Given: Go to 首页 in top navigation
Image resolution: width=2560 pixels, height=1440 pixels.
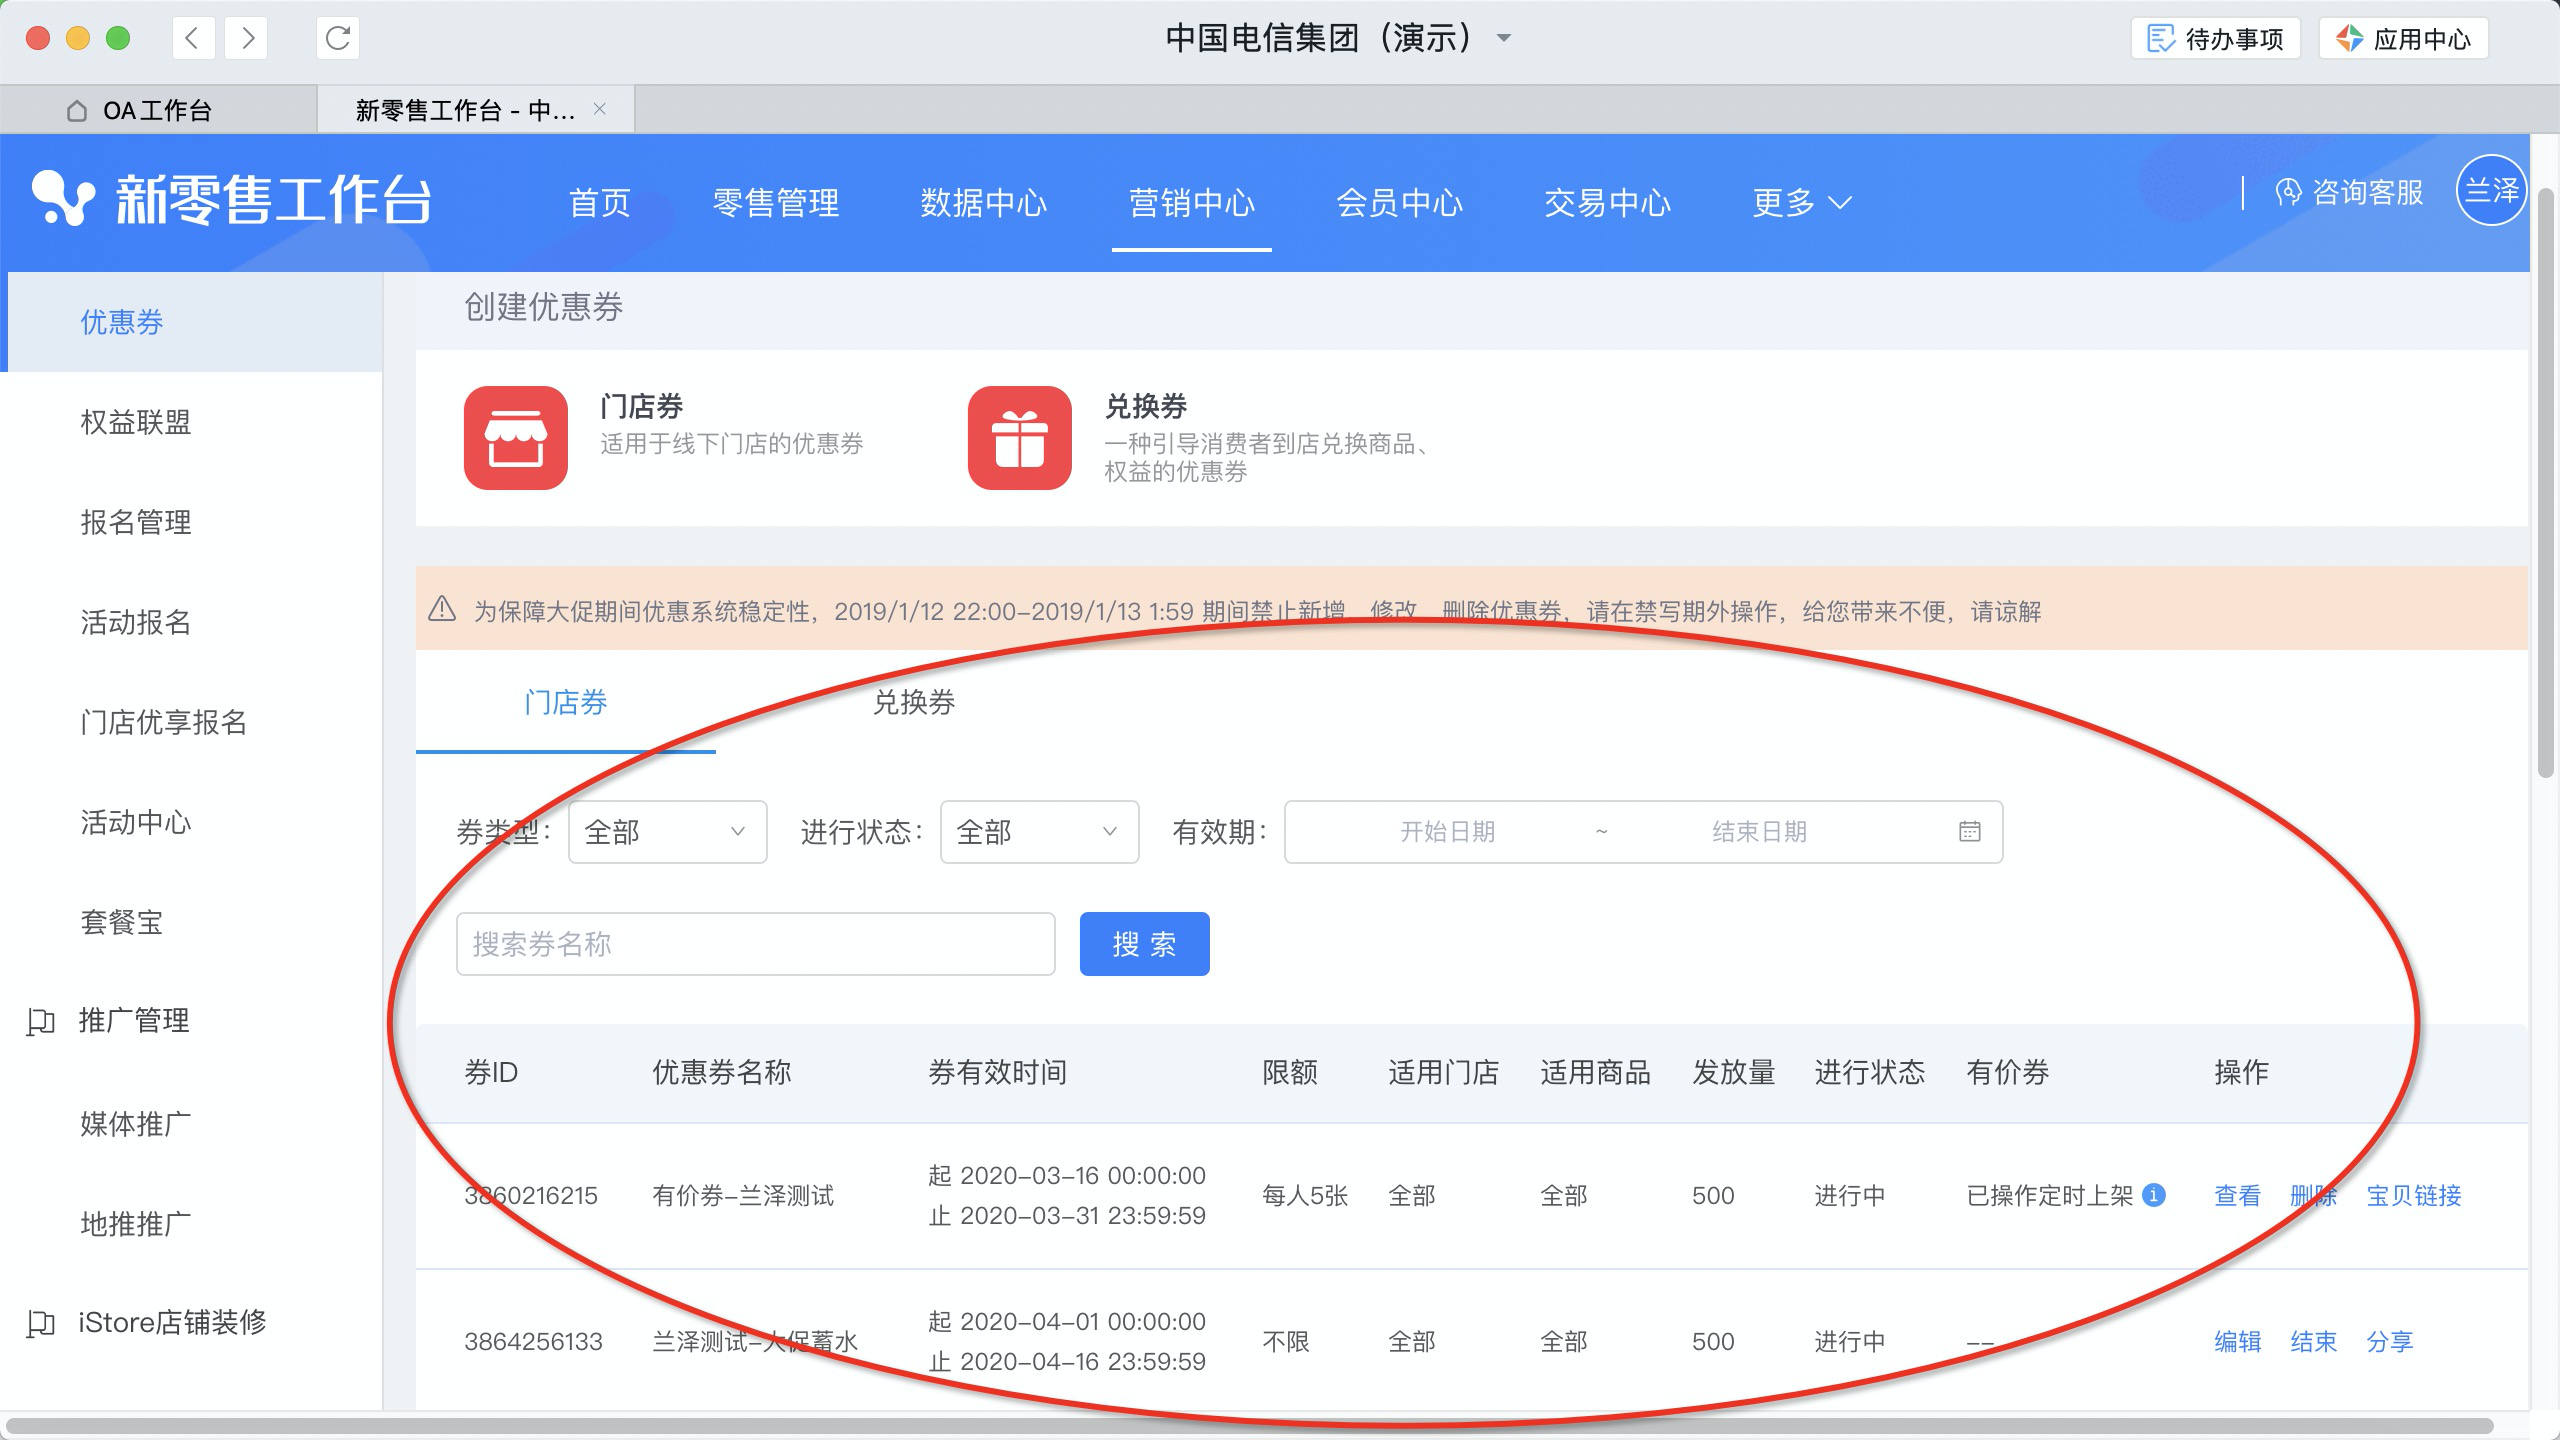Looking at the screenshot, I should point(600,203).
